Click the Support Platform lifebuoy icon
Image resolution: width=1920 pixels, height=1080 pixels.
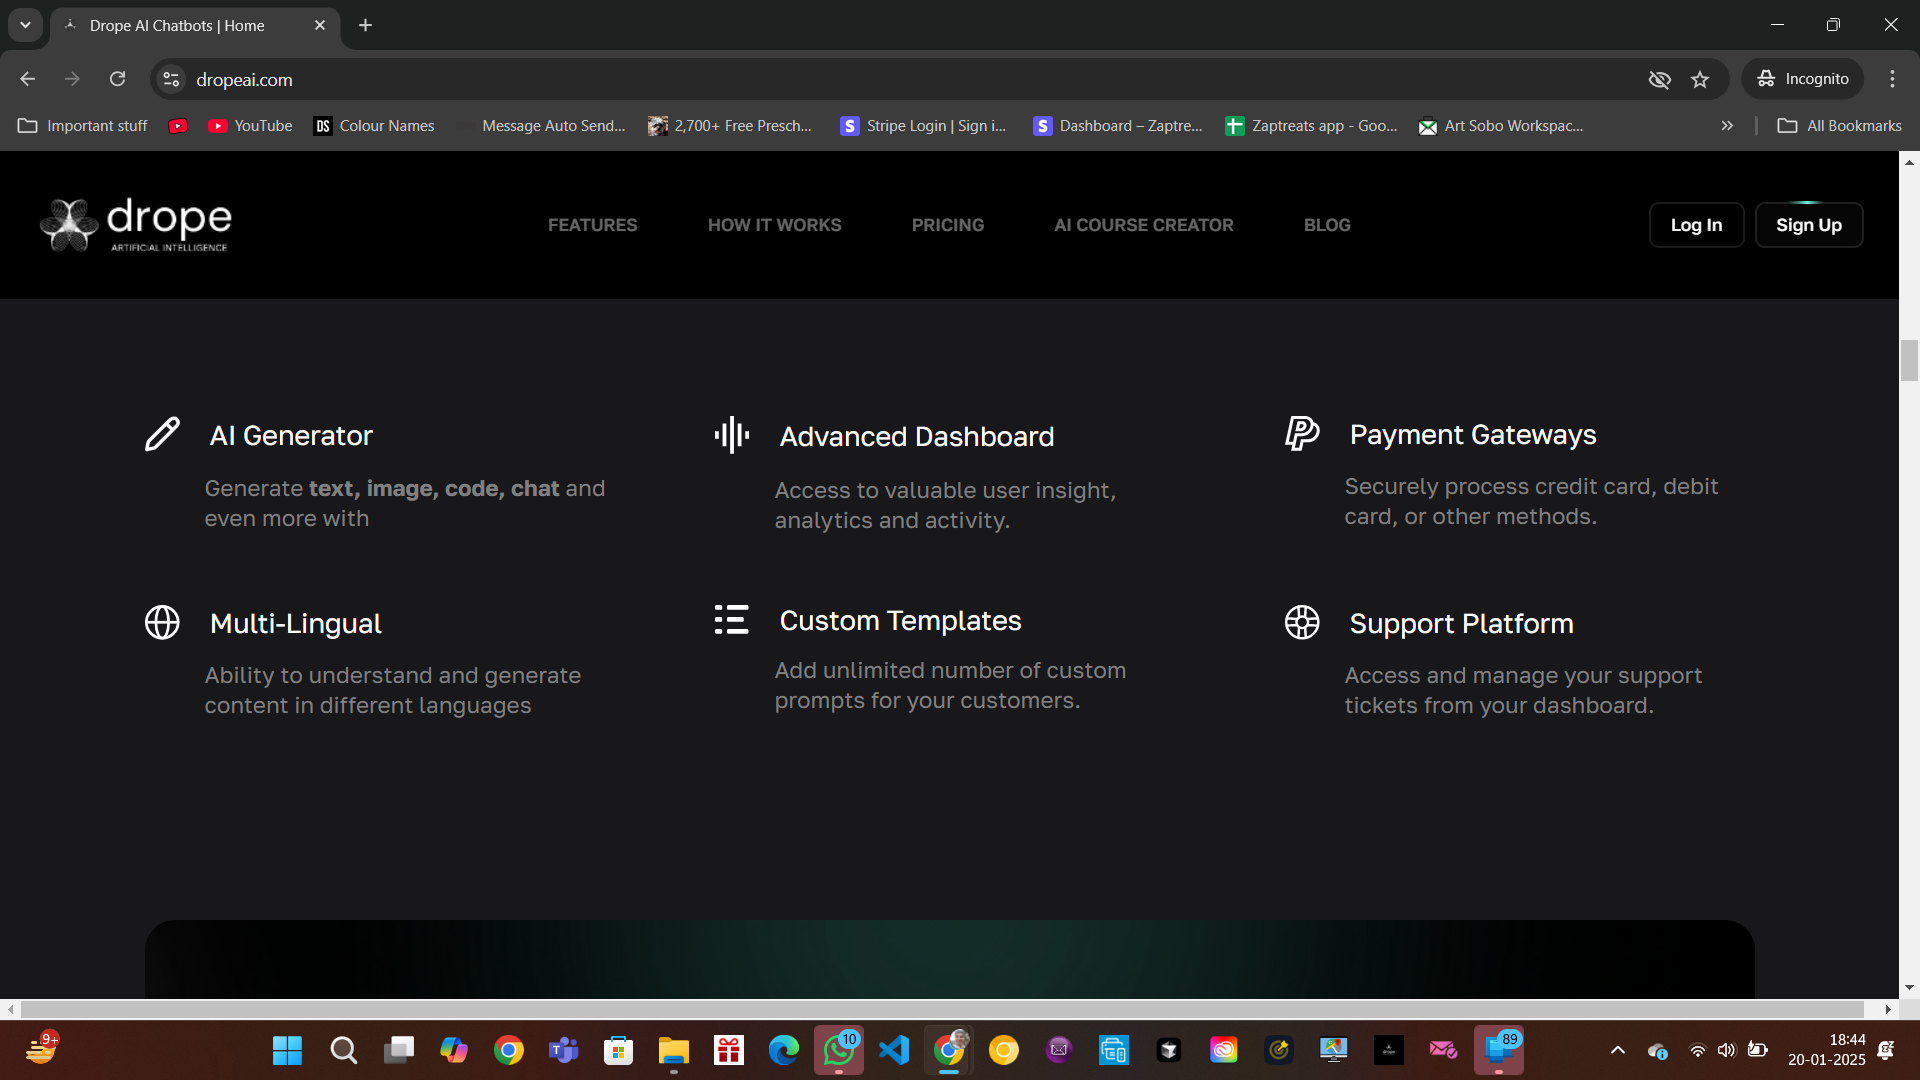(x=1302, y=622)
